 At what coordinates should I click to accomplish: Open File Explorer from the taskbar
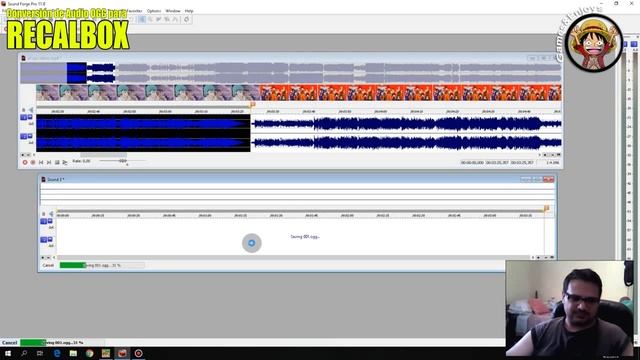point(73,353)
